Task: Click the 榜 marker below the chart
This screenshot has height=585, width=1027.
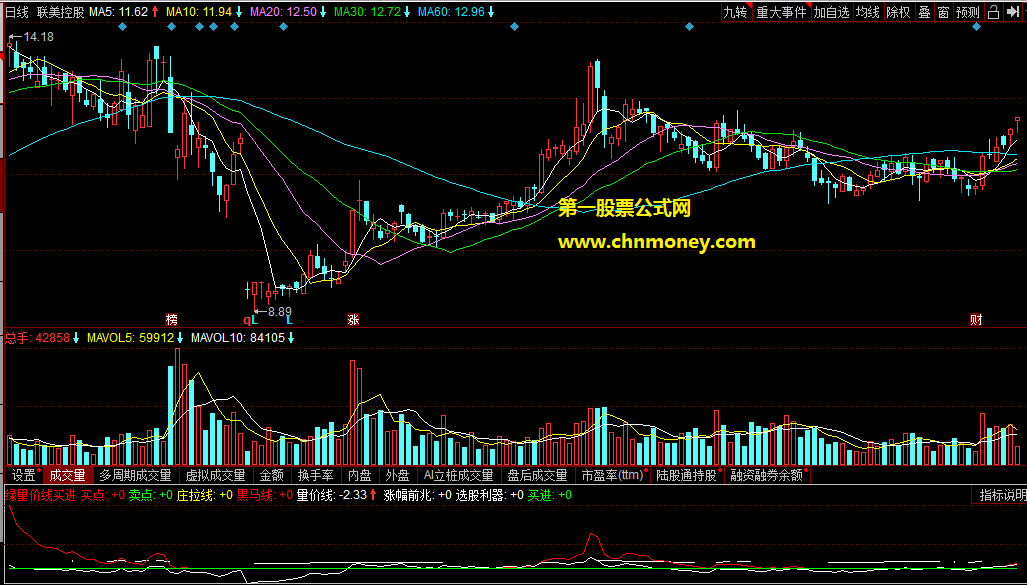Action: pos(171,320)
